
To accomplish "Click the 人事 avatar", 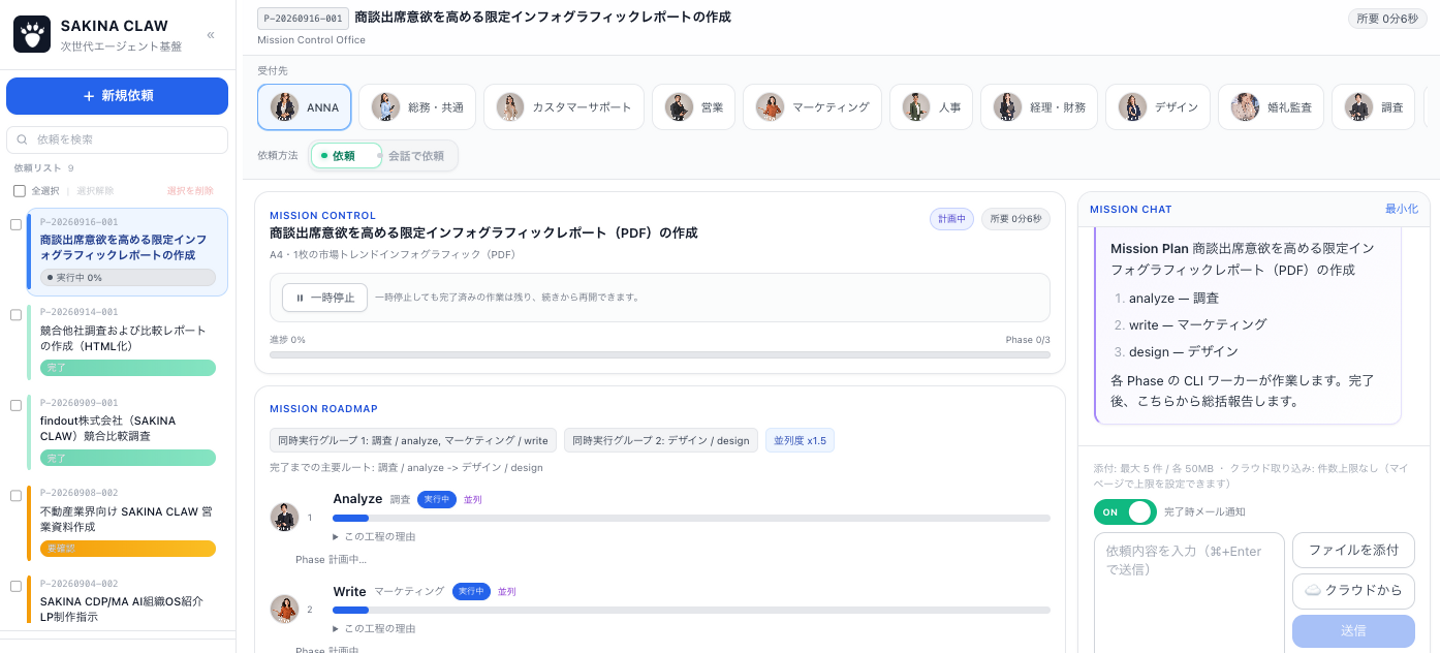I will tap(916, 107).
